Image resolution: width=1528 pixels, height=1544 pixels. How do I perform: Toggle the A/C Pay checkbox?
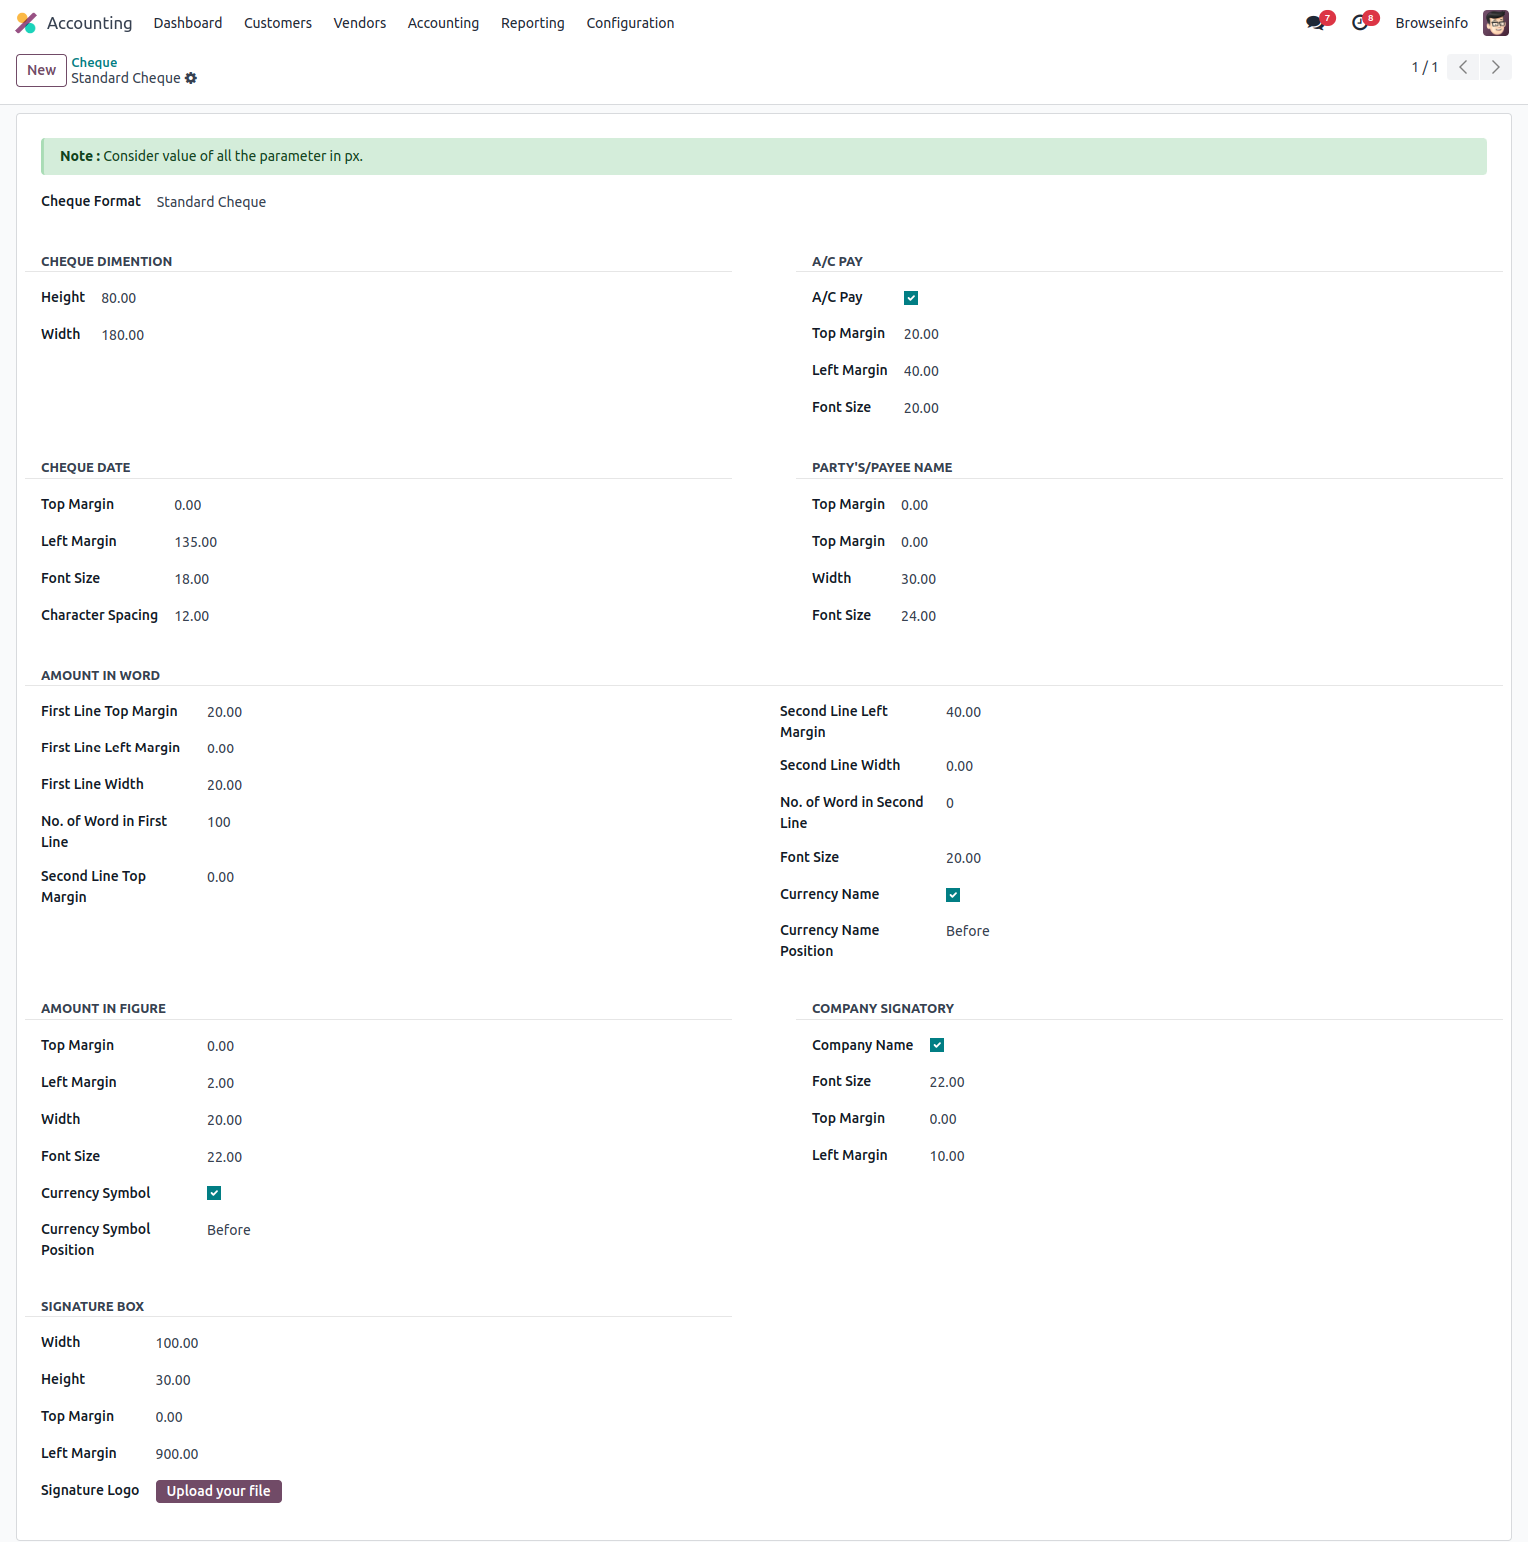[x=911, y=298]
